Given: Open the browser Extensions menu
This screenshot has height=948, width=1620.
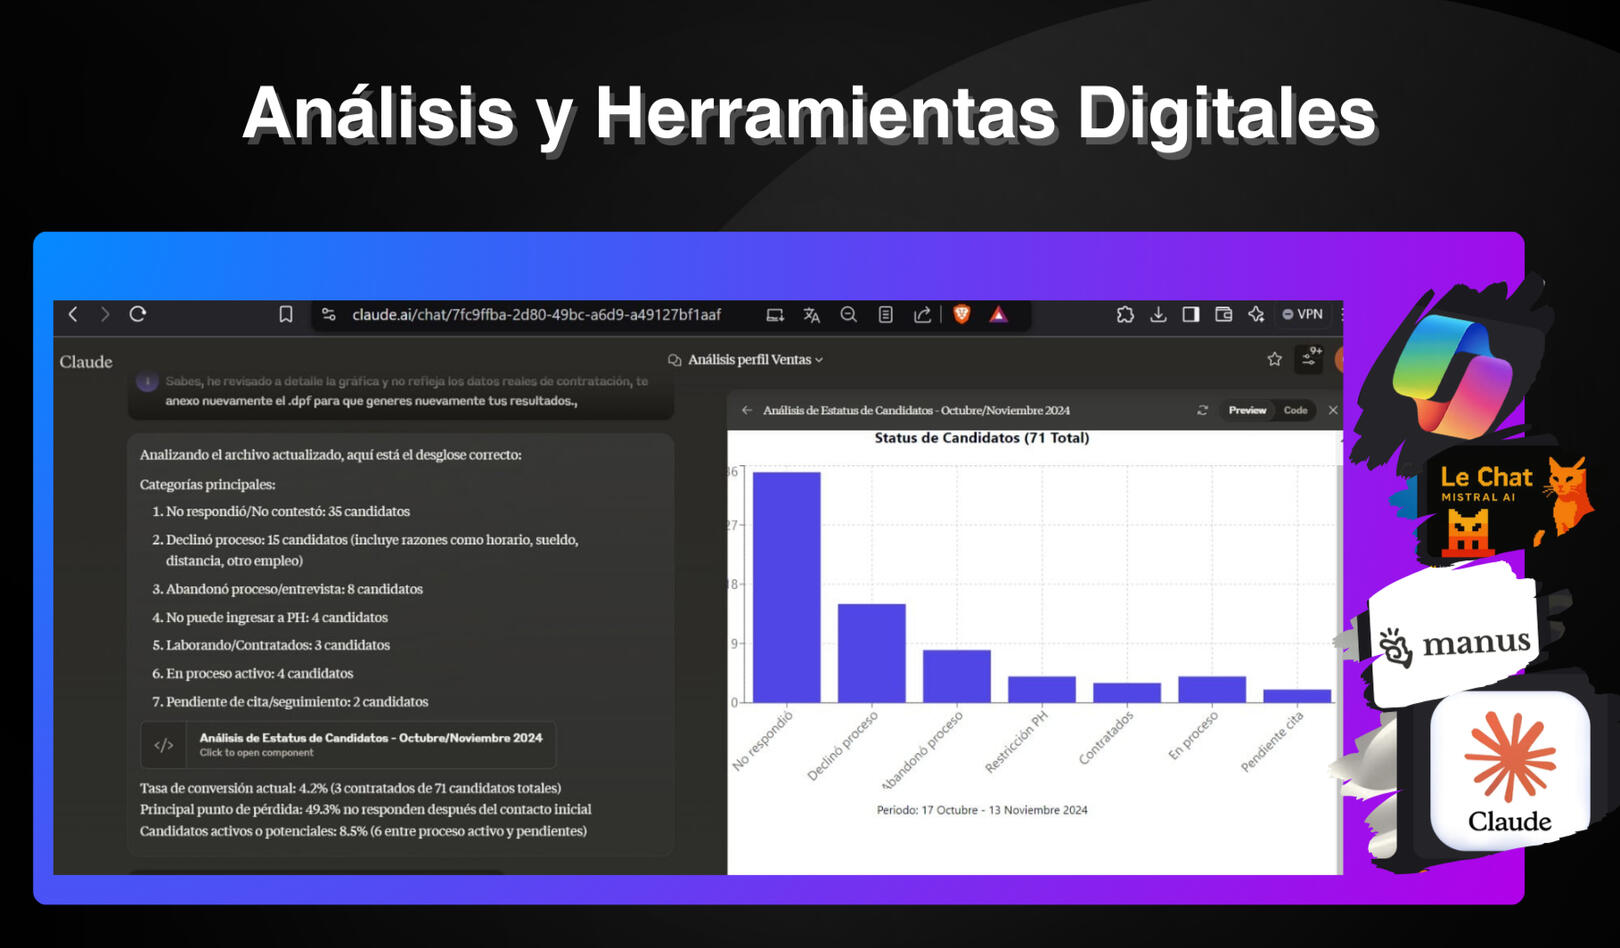Looking at the screenshot, I should tap(1126, 314).
